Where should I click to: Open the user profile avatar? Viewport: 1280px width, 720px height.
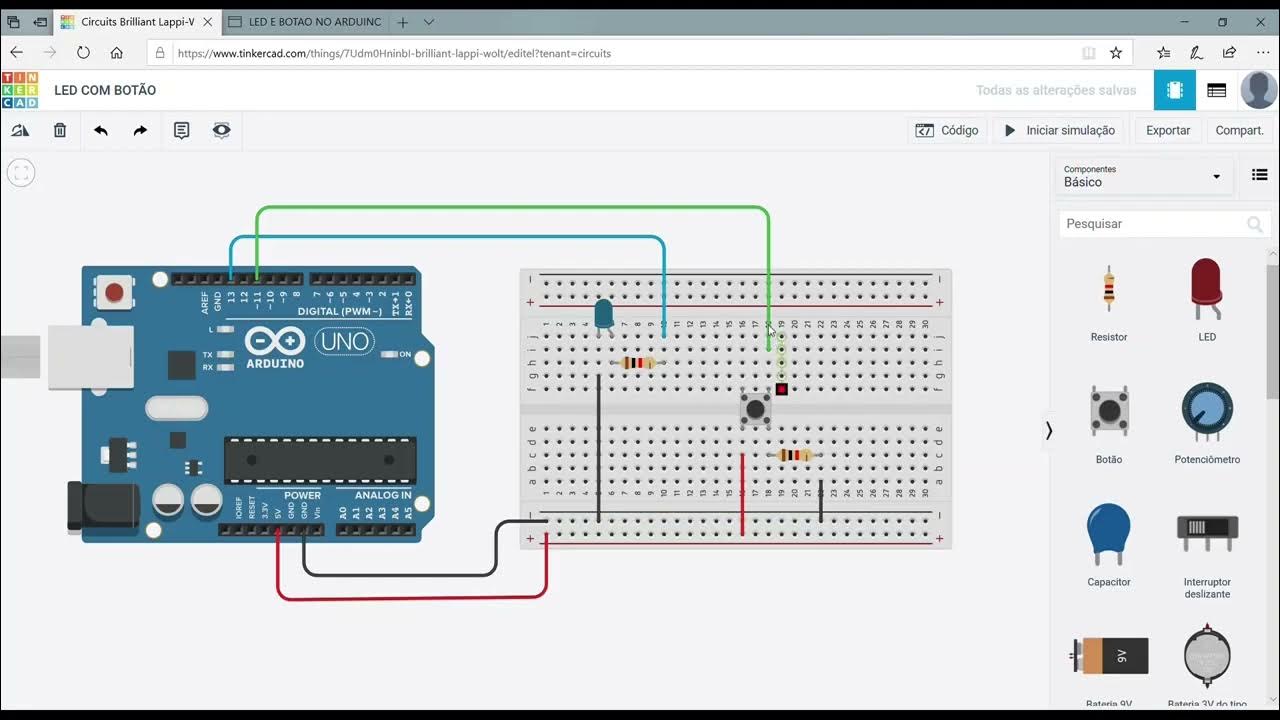(1258, 90)
